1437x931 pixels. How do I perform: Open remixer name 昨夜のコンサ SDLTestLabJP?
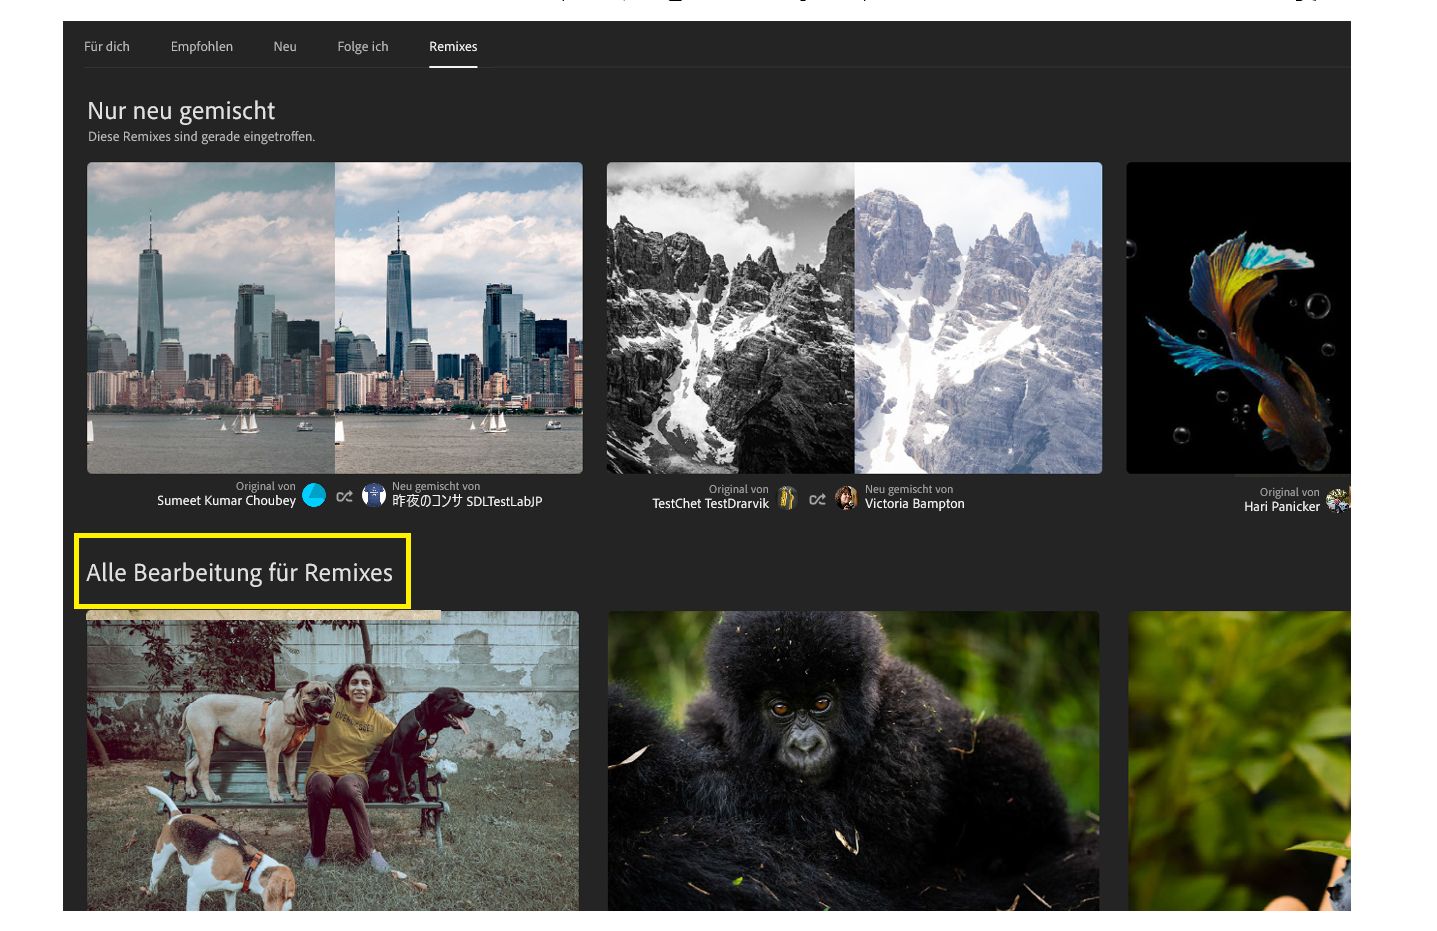467,501
